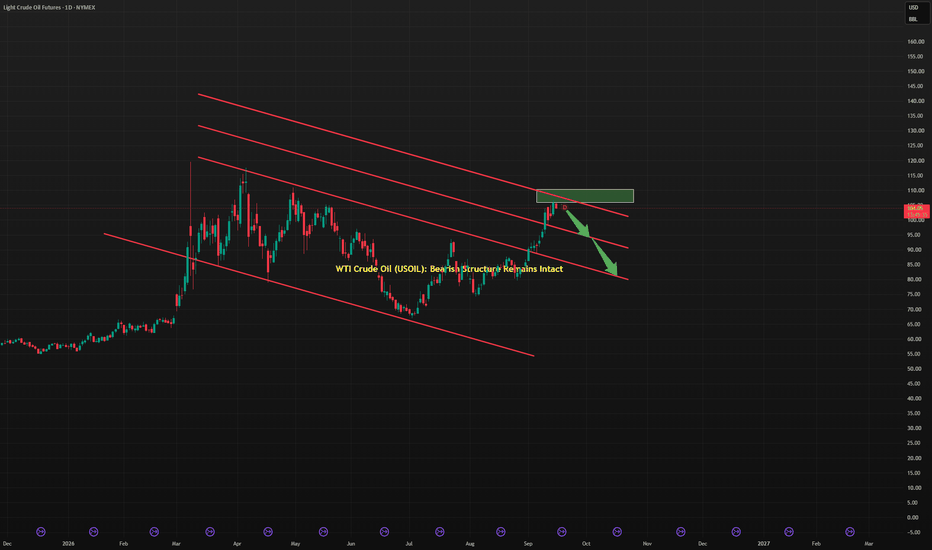The height and width of the screenshot is (550, 932).
Task: Click the Light Crude Oil Futures symbol title
Action: pyautogui.click(x=49, y=7)
